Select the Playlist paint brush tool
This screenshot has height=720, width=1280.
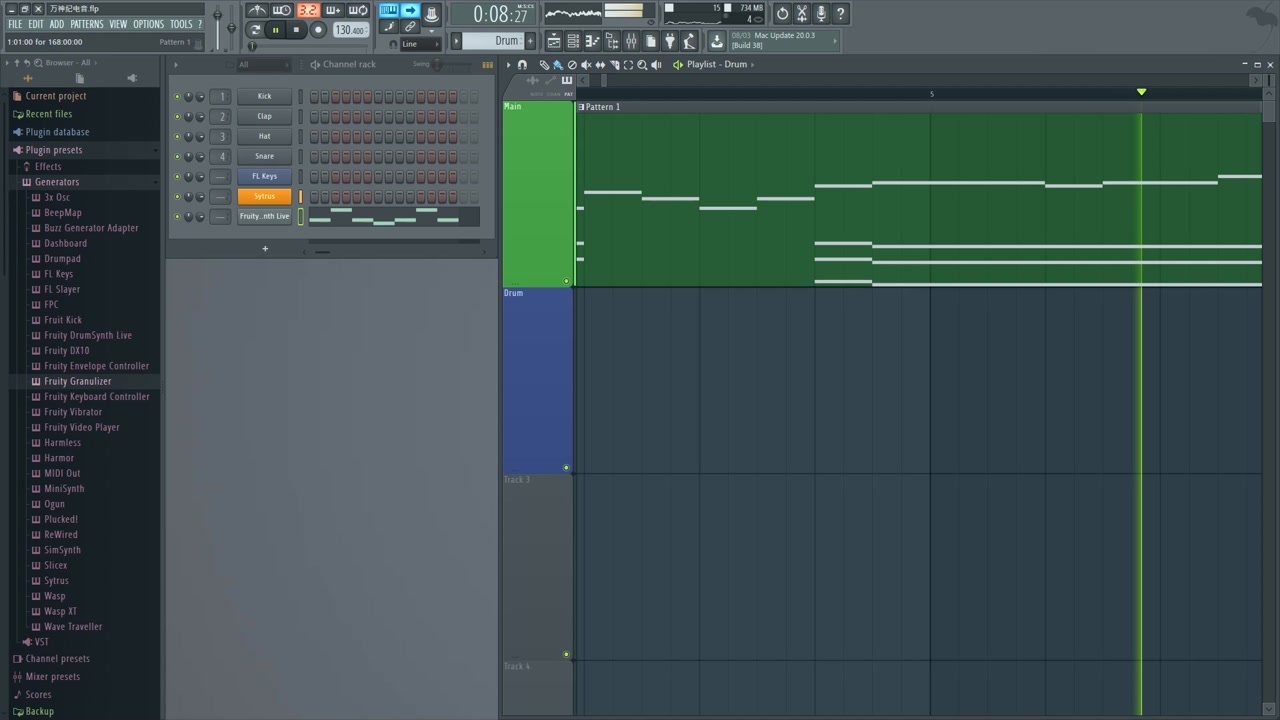[558, 65]
